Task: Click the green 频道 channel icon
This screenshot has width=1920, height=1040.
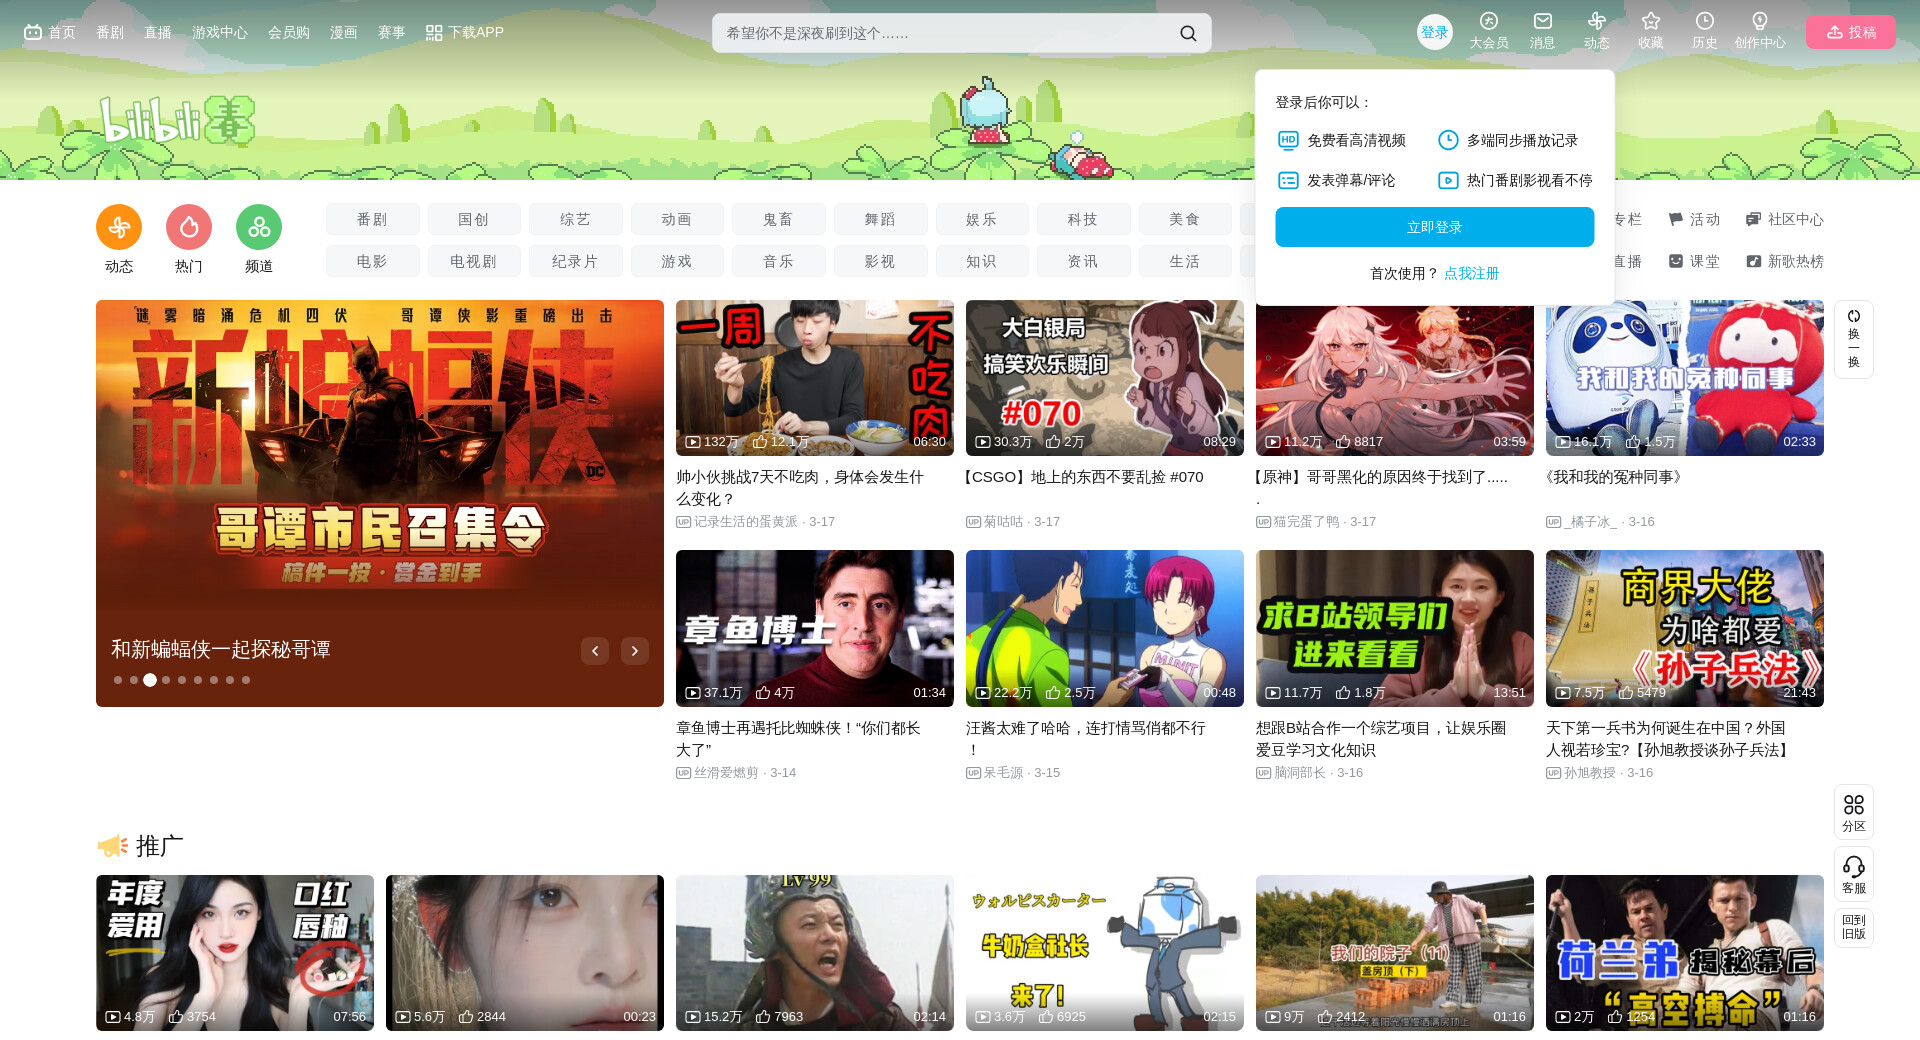Action: pos(259,228)
